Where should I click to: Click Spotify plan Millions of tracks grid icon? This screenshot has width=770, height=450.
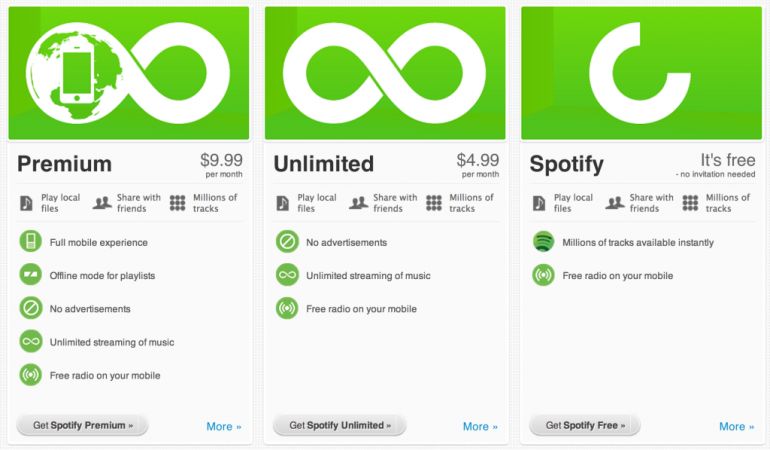coord(690,203)
